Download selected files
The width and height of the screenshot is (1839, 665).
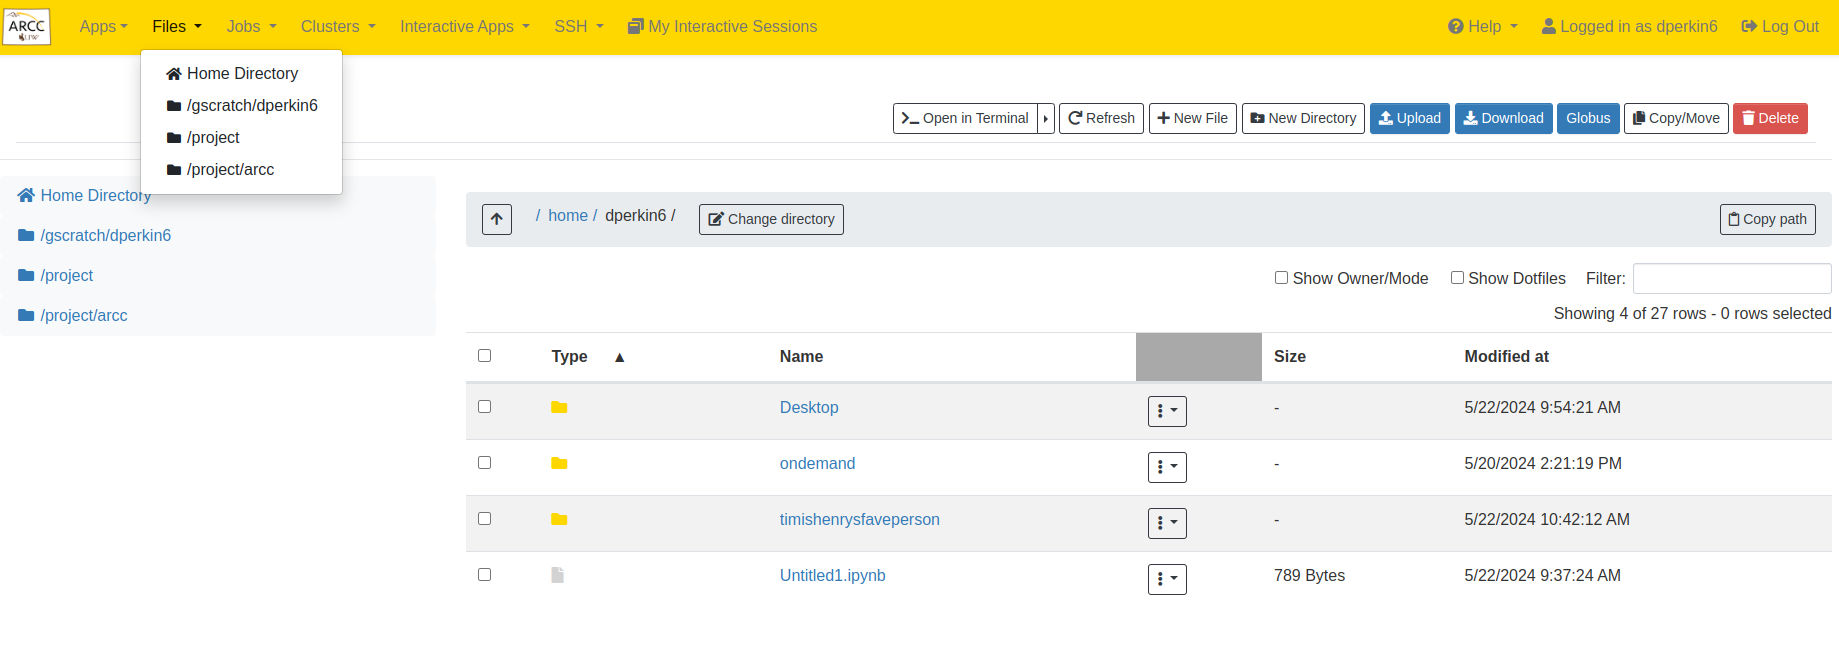[x=1504, y=118]
